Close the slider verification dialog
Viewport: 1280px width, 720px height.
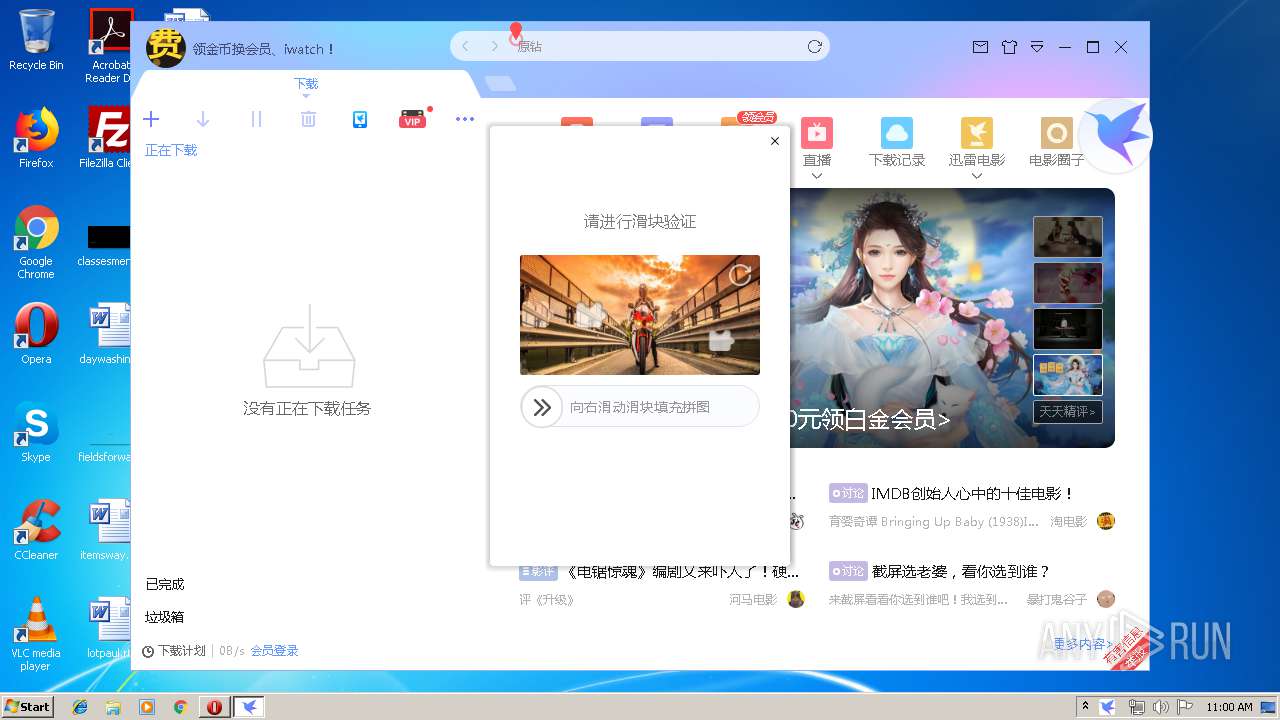[775, 141]
